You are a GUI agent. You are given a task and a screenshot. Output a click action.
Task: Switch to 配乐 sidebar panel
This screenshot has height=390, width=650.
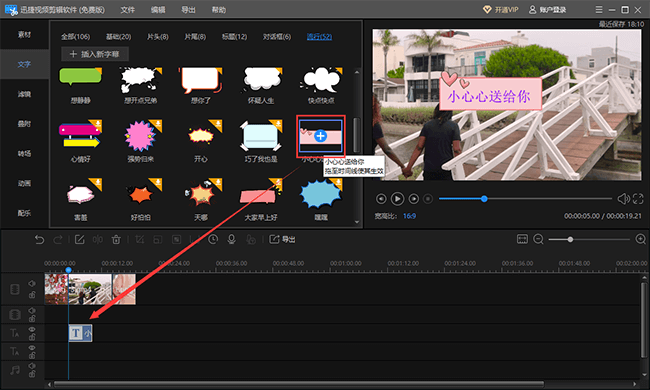coord(24,213)
